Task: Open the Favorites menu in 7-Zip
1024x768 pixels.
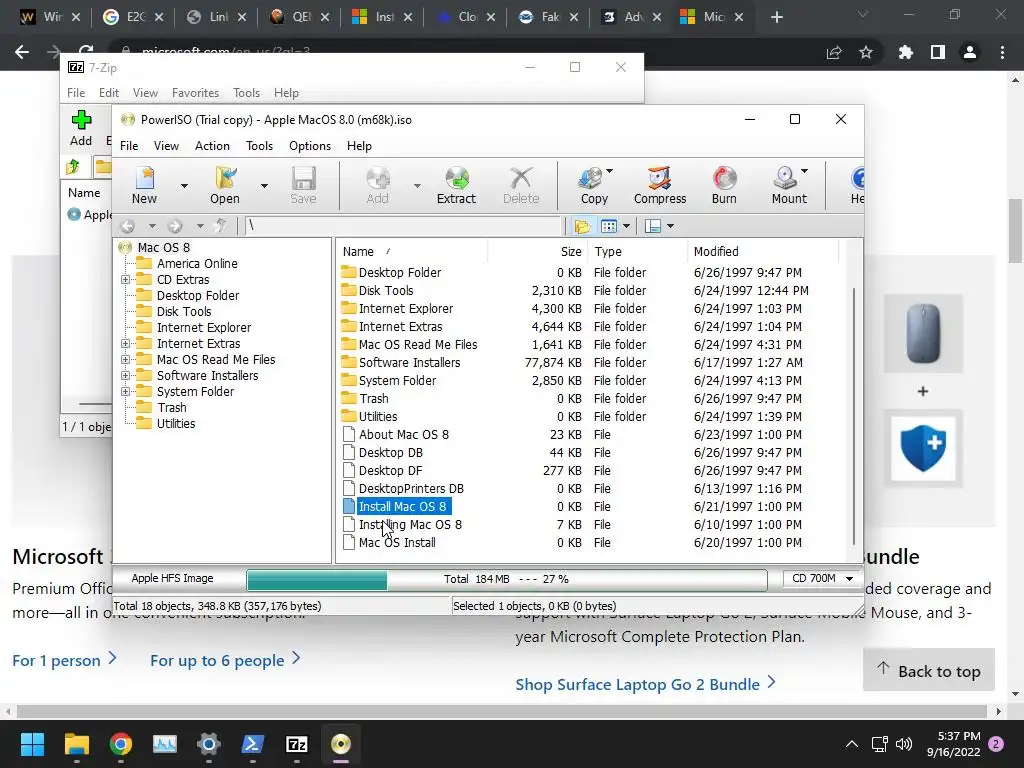Action: (x=195, y=93)
